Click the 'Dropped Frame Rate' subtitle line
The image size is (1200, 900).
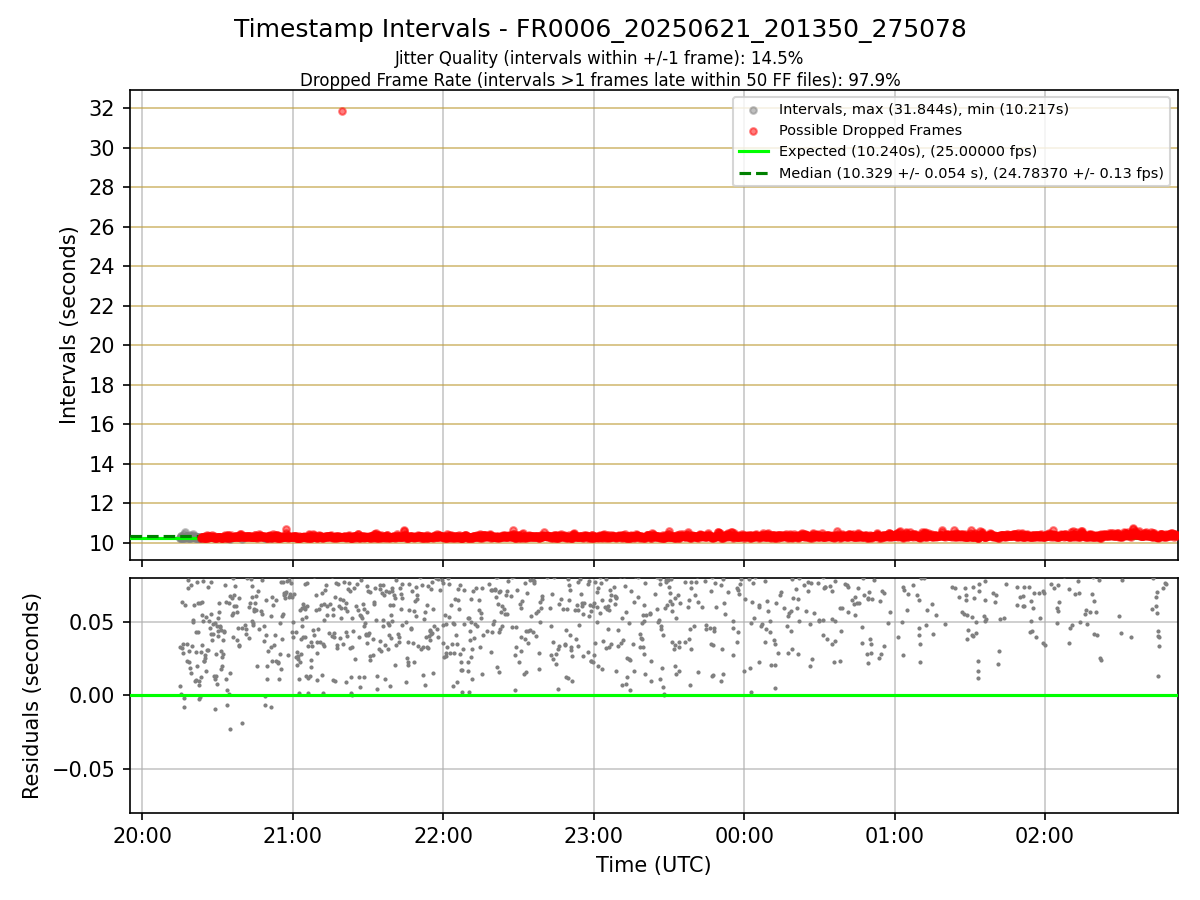(x=600, y=80)
